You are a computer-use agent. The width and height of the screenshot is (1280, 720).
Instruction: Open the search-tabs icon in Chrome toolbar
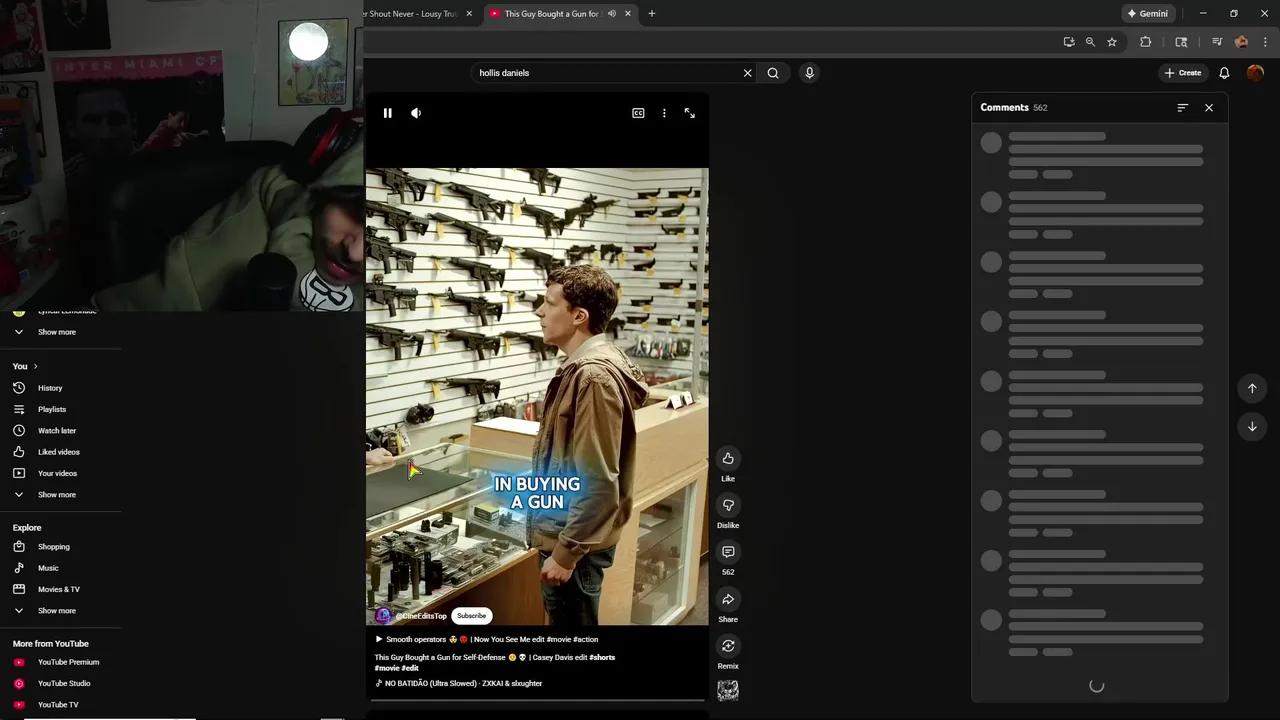1181,42
